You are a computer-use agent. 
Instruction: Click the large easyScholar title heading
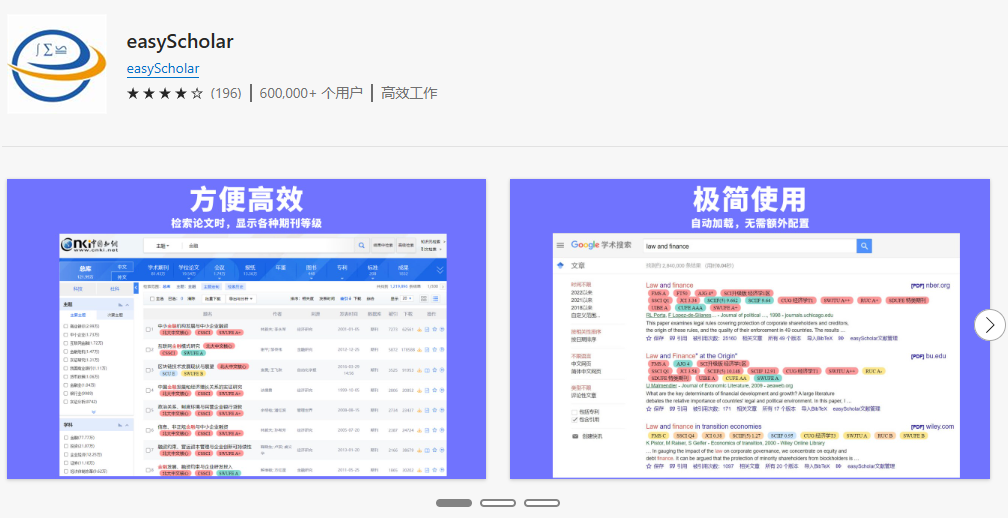[x=180, y=42]
